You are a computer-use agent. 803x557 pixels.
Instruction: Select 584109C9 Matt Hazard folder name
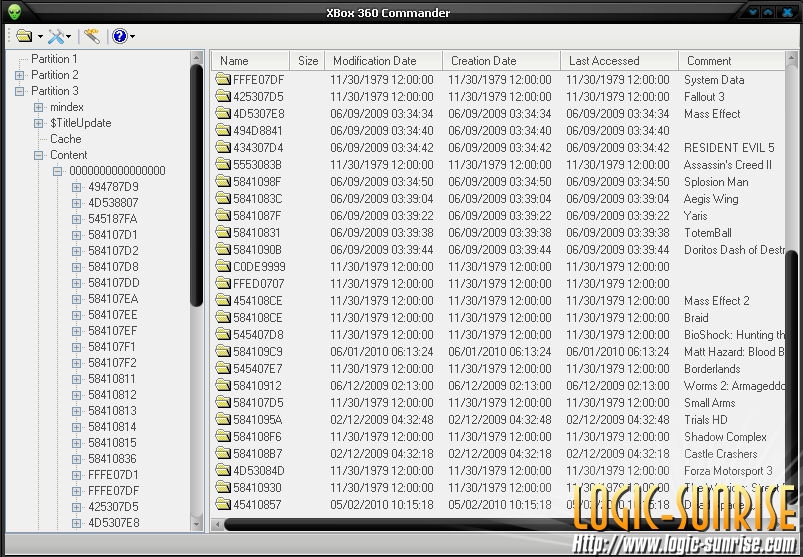point(258,352)
